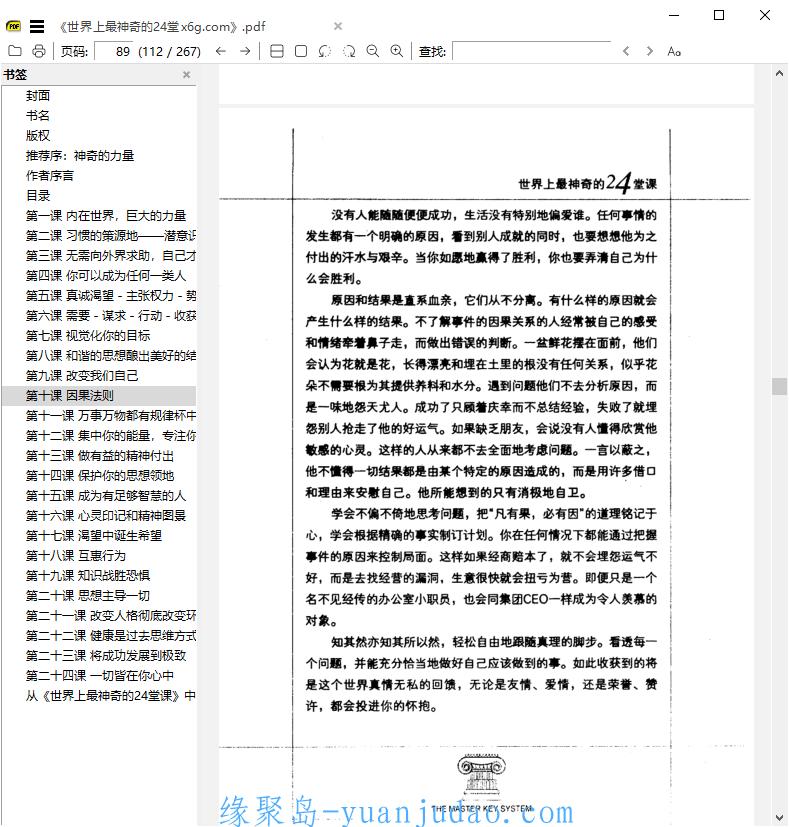
Task: Jump to 第九课 改变我们自己
Action: (x=82, y=376)
